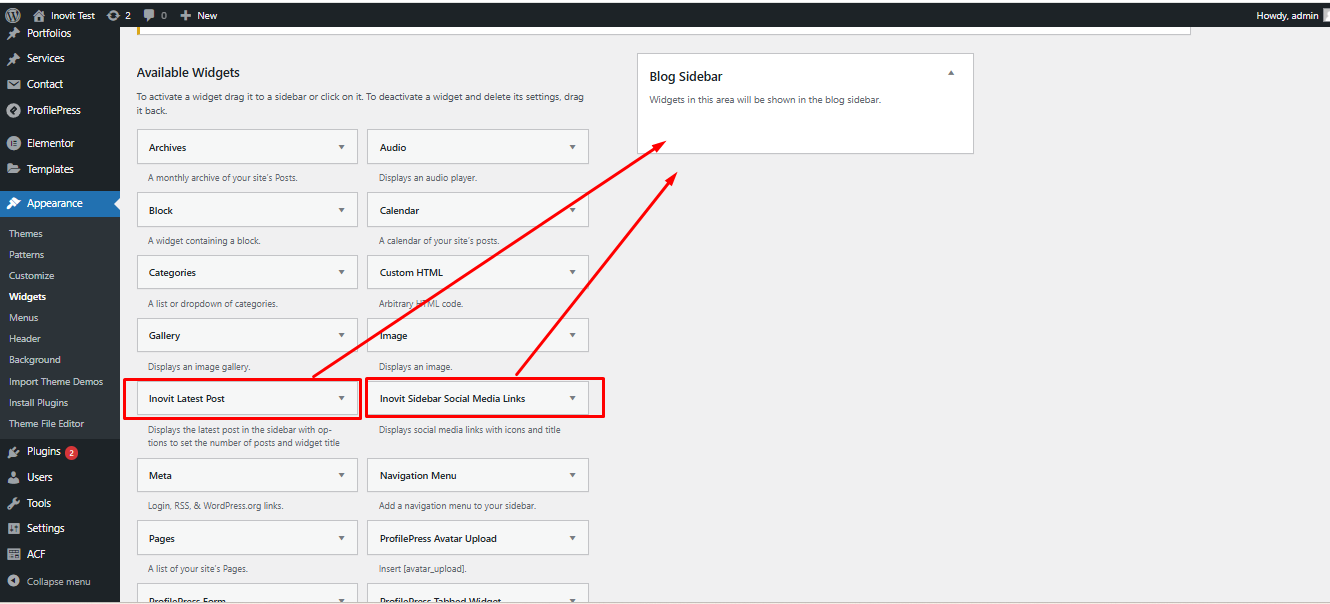The width and height of the screenshot is (1330, 604).
Task: Open the Background submenu item
Action: [35, 359]
